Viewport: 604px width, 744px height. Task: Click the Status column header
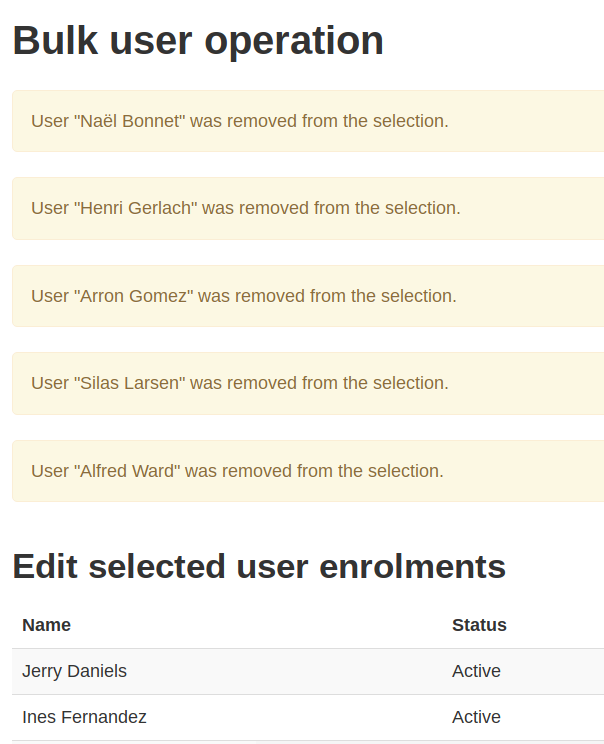(479, 625)
